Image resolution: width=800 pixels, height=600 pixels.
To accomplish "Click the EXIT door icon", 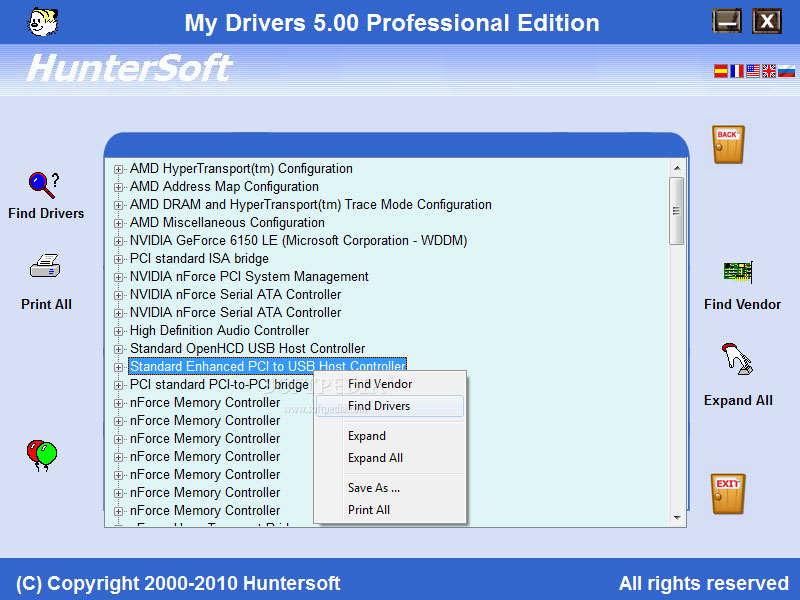I will 728,494.
